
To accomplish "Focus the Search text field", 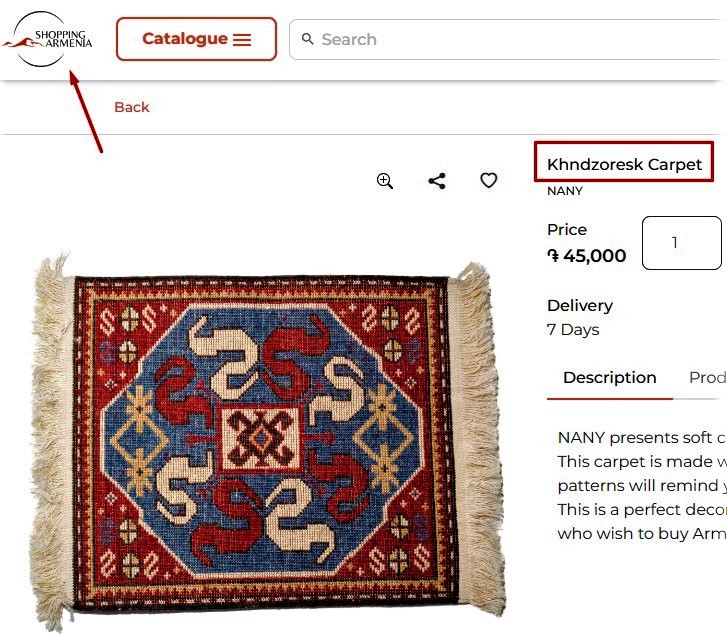I will coord(500,40).
